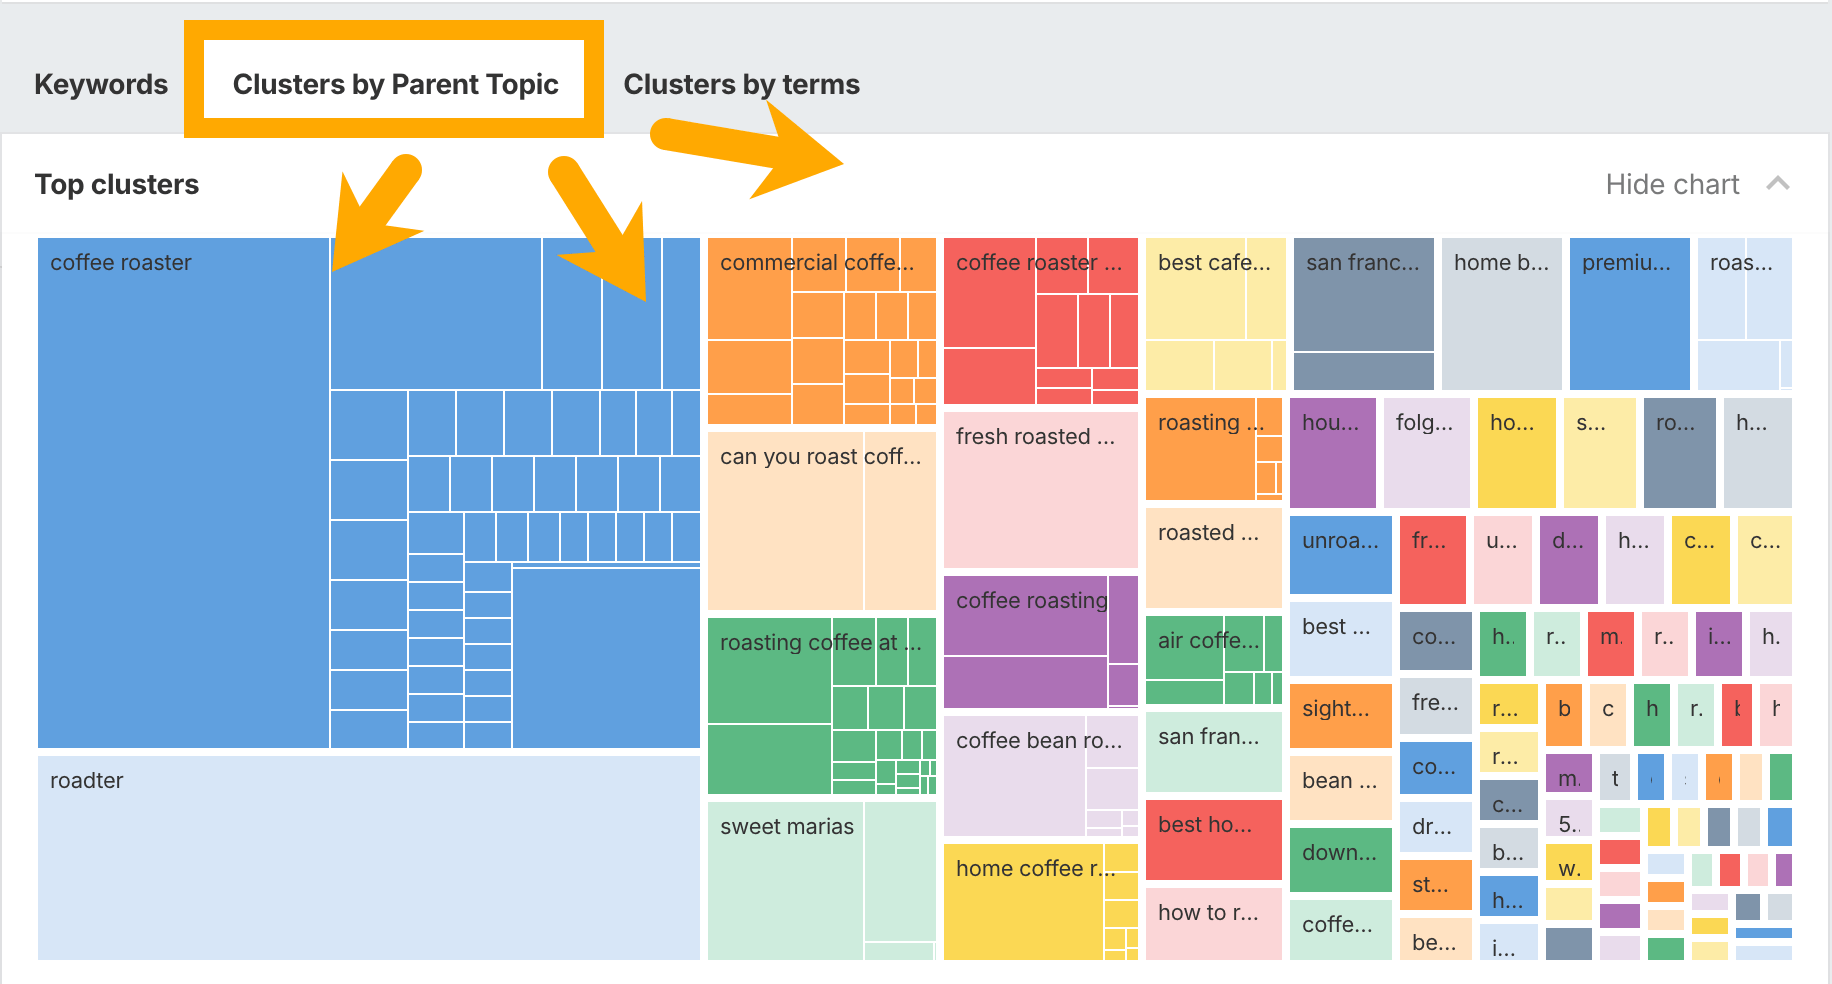
Task: Click the Hide chart link
Action: 1672,184
